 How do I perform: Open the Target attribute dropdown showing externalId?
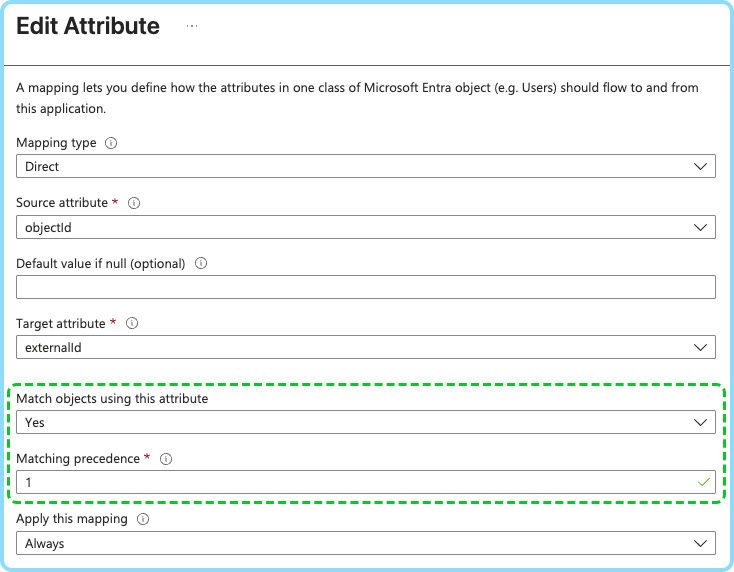tap(365, 348)
